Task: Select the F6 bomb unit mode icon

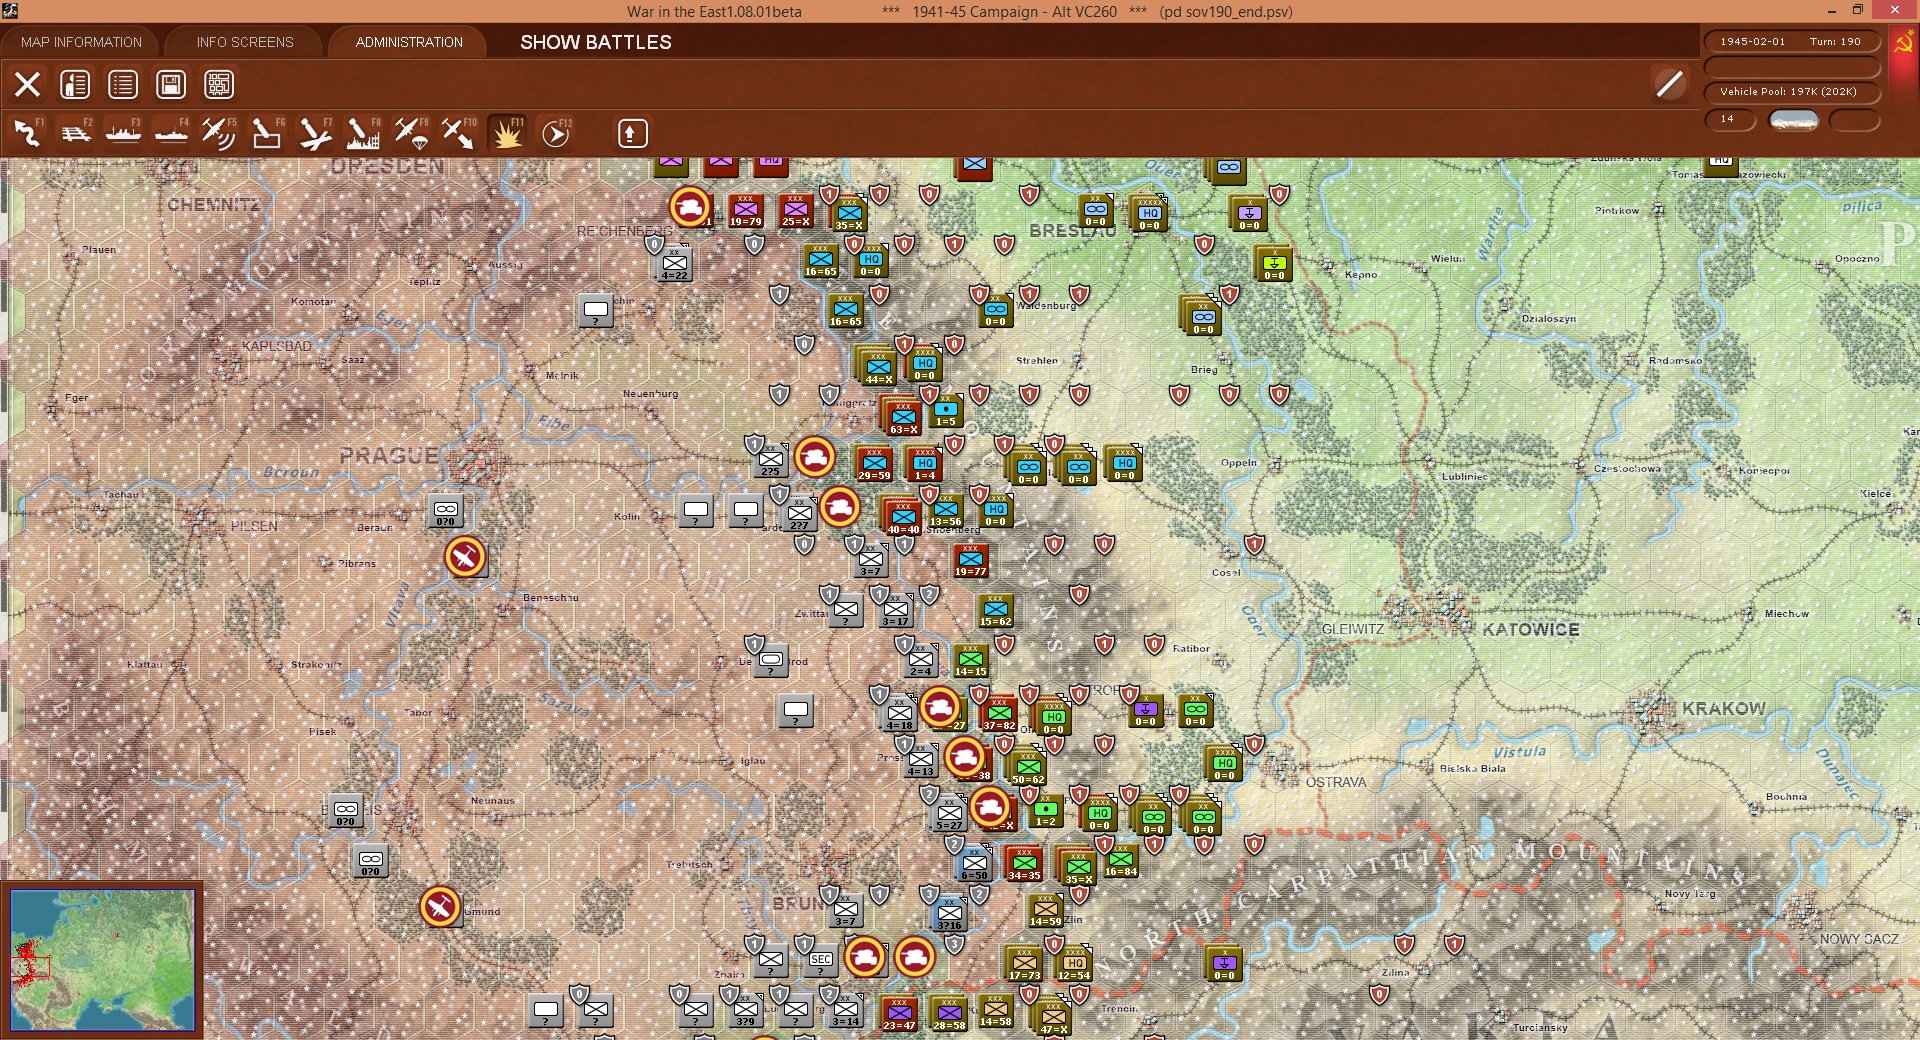Action: pos(267,133)
